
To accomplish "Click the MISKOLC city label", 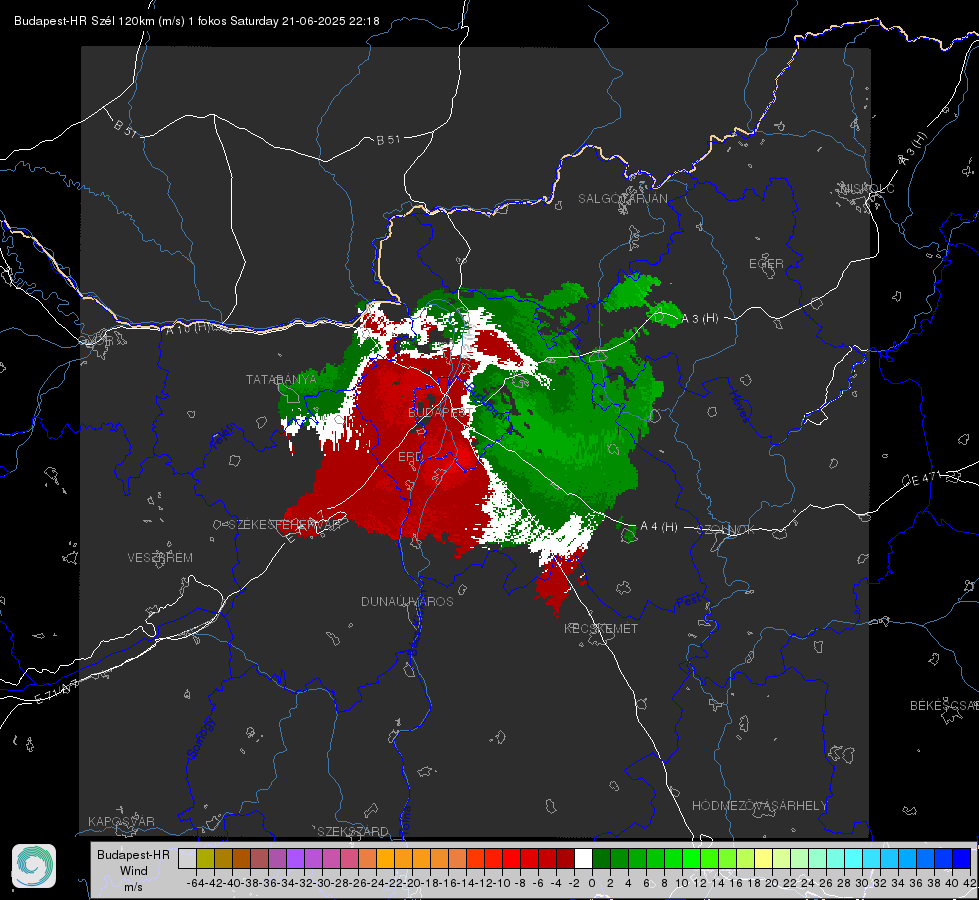I will (x=867, y=189).
